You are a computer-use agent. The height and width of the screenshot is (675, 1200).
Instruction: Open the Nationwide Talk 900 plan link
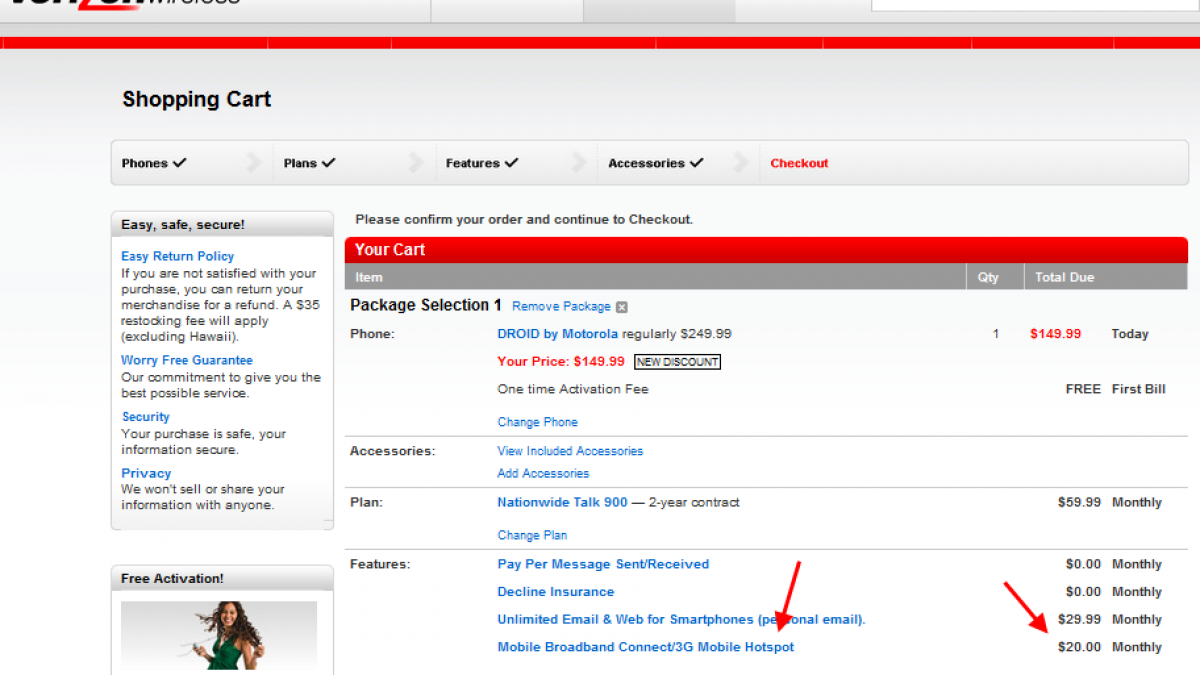tap(562, 502)
